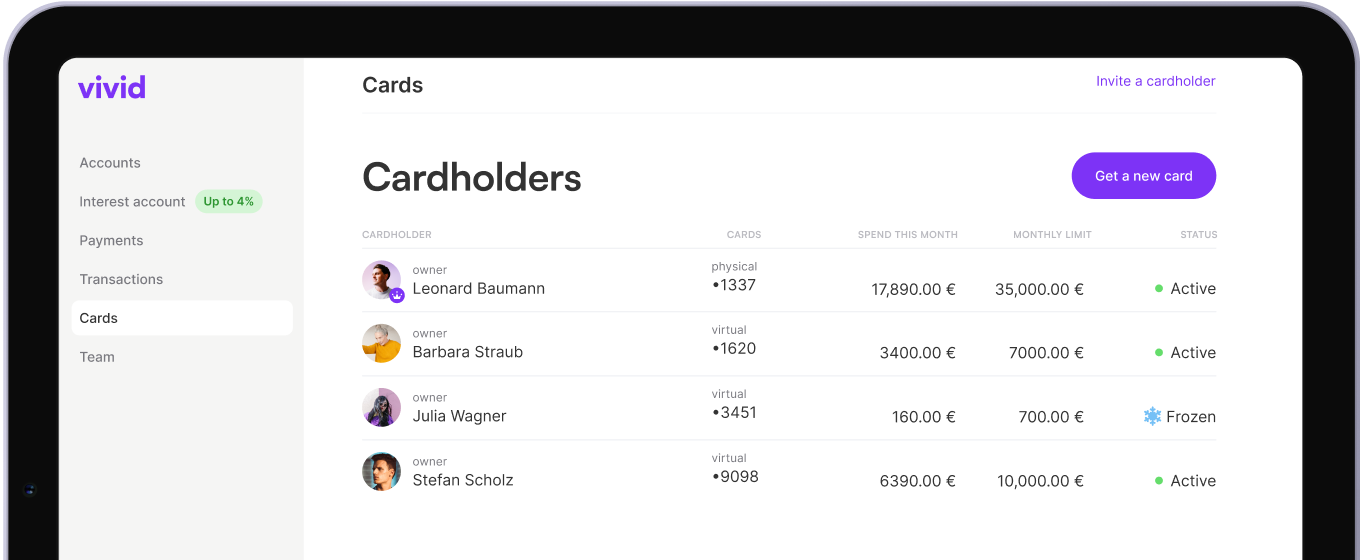Click Barbara Straub's profile avatar

[381, 343]
